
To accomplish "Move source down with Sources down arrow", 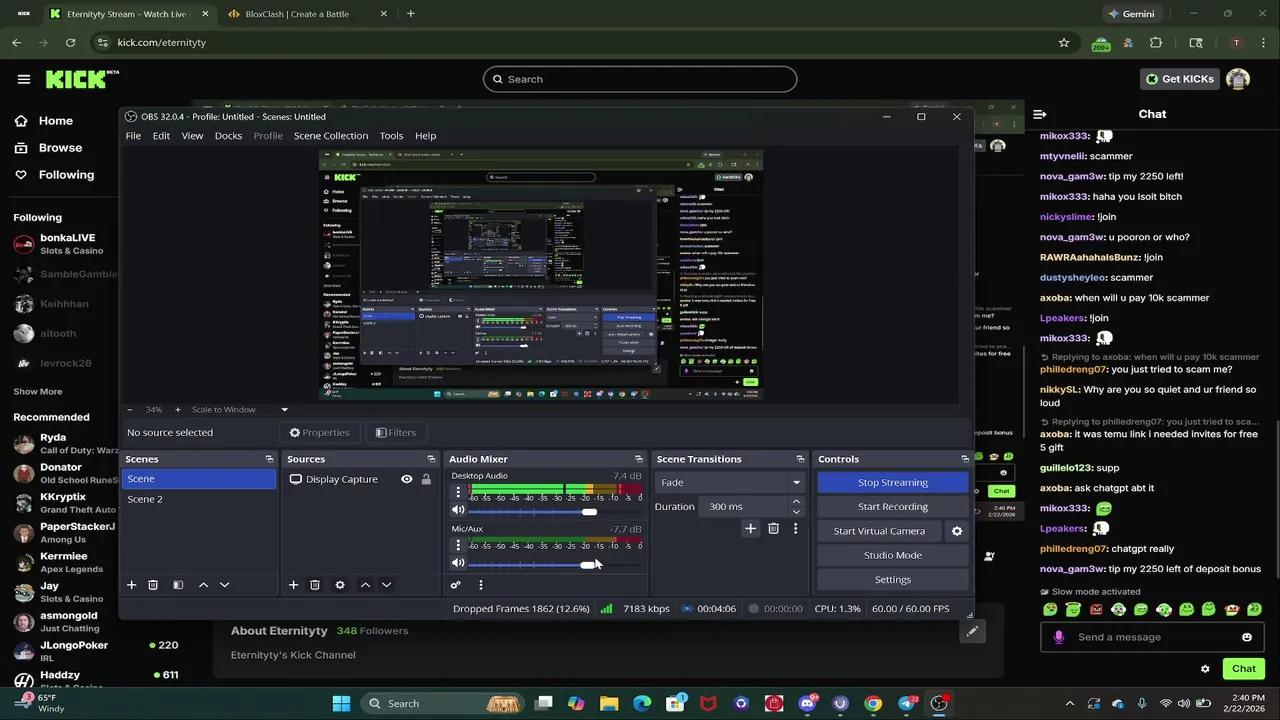I will pos(386,585).
